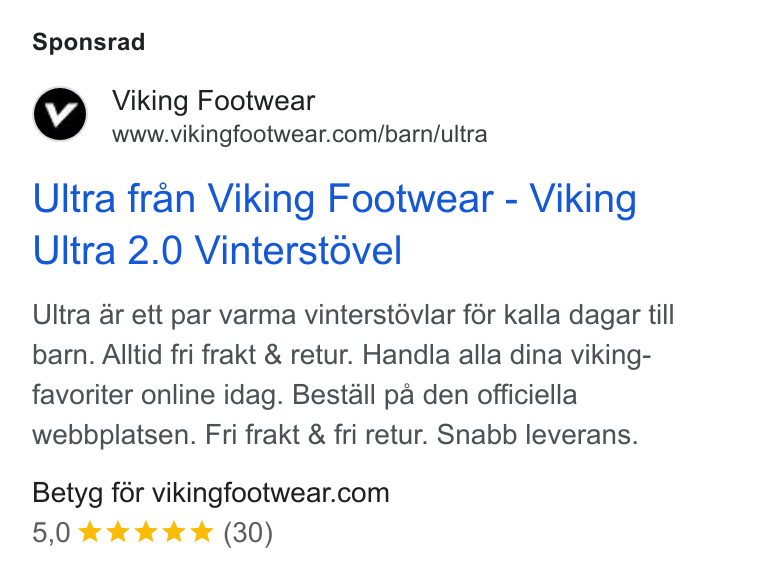Click the third rating star

coord(146,531)
